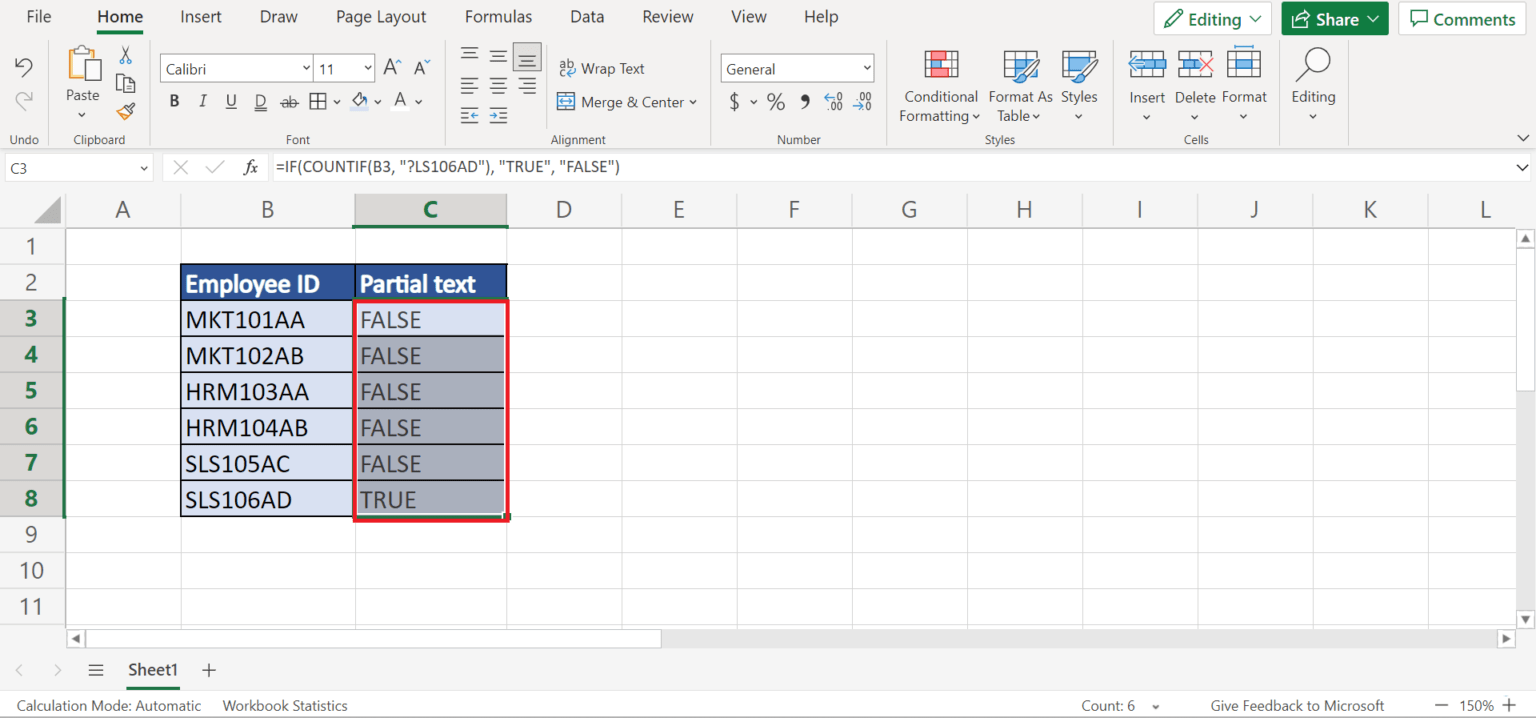Viewport: 1536px width, 718px height.
Task: Expand the Merge & Center options arrow
Action: (693, 102)
